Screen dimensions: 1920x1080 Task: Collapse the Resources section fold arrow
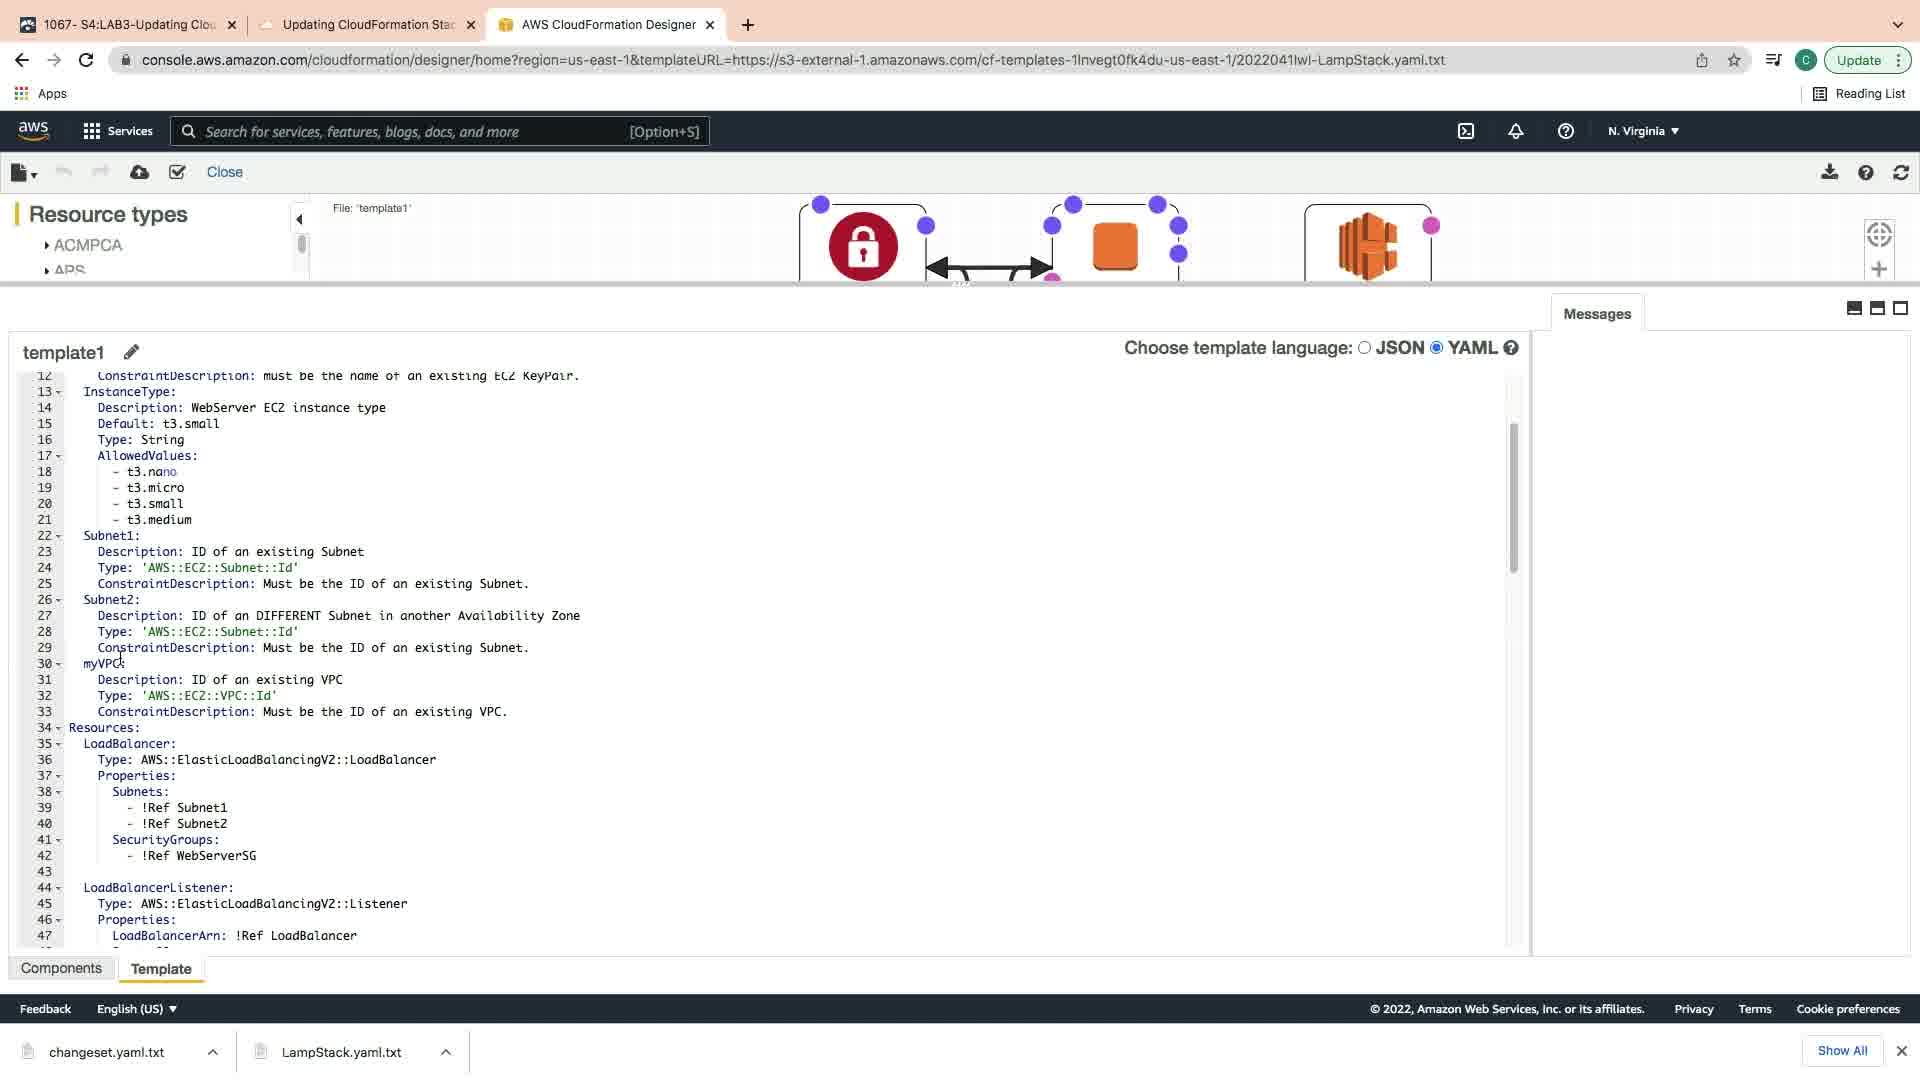coord(58,728)
